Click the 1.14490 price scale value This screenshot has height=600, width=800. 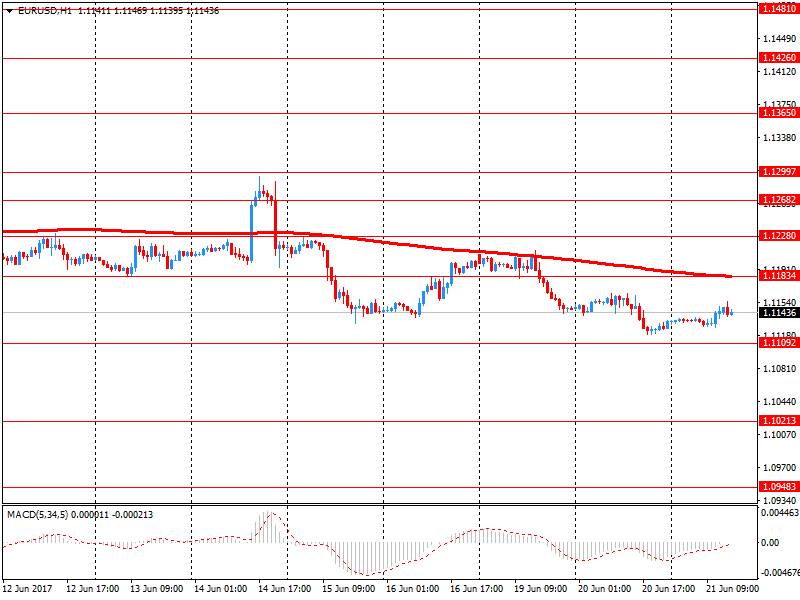click(779, 39)
